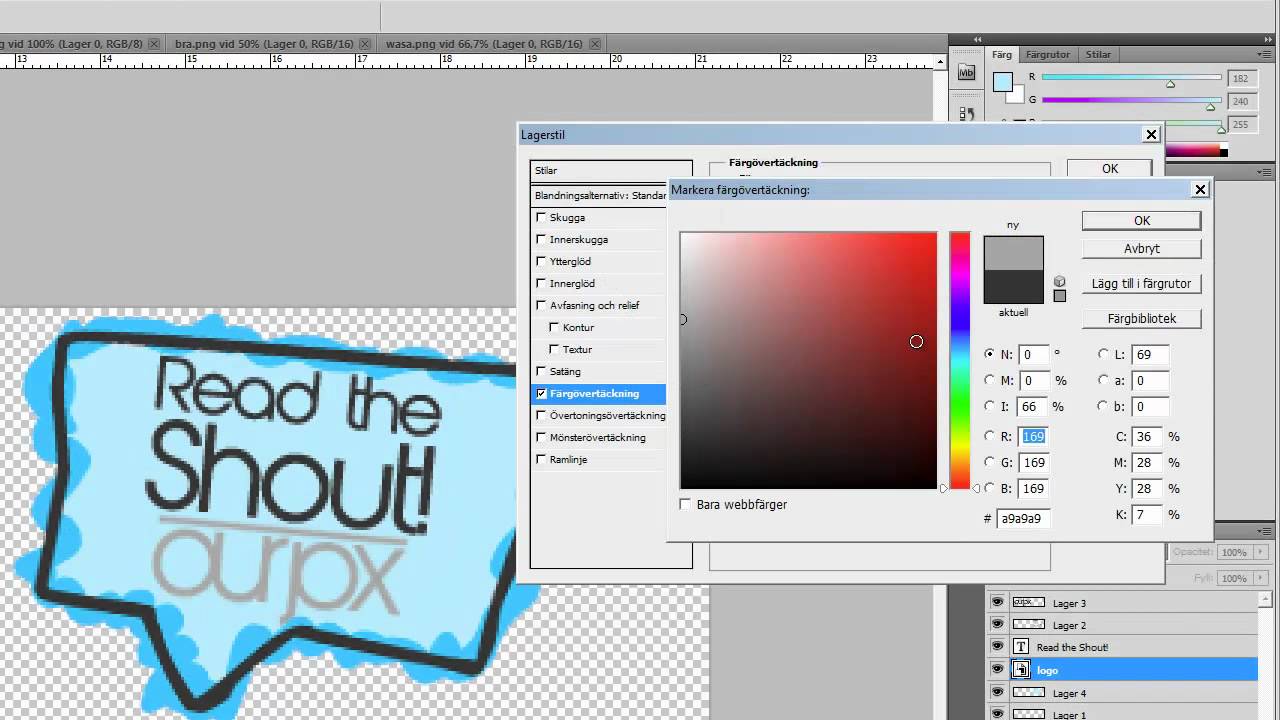Image resolution: width=1280 pixels, height=720 pixels.
Task: Click the web-safe color cube warning icon
Action: pos(1059,281)
